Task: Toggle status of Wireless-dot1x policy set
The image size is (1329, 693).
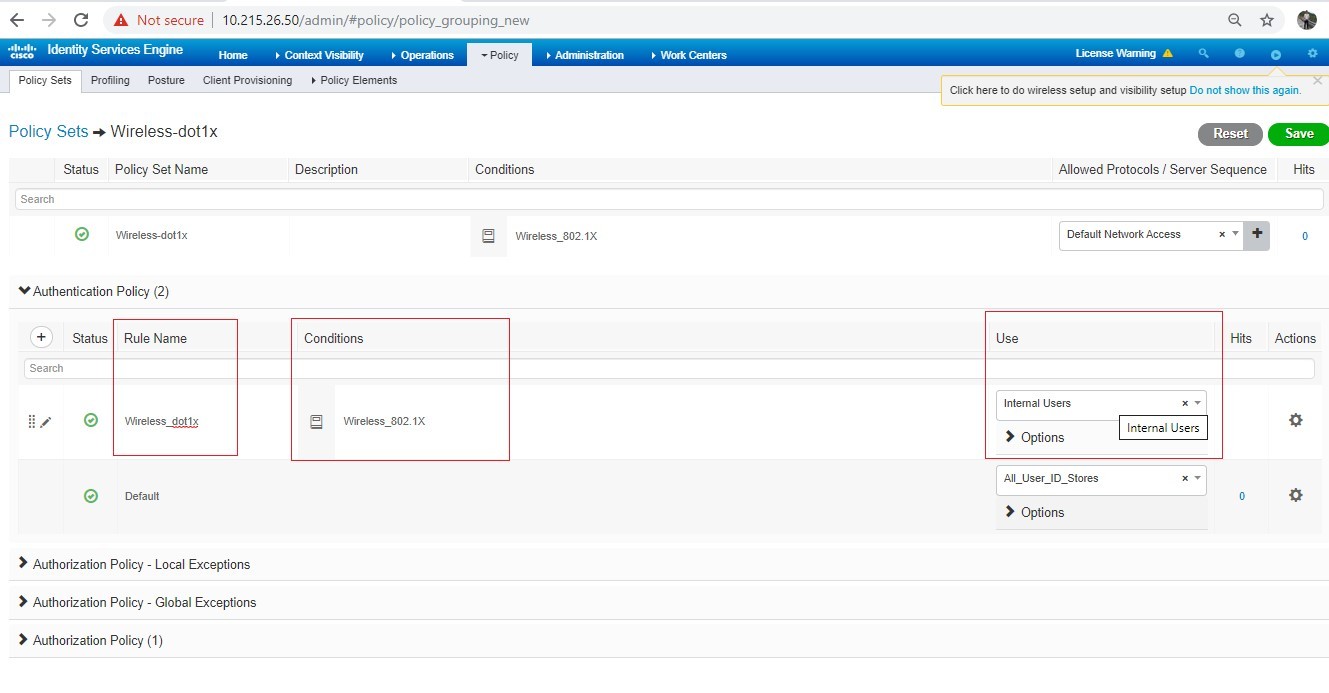Action: click(82, 234)
